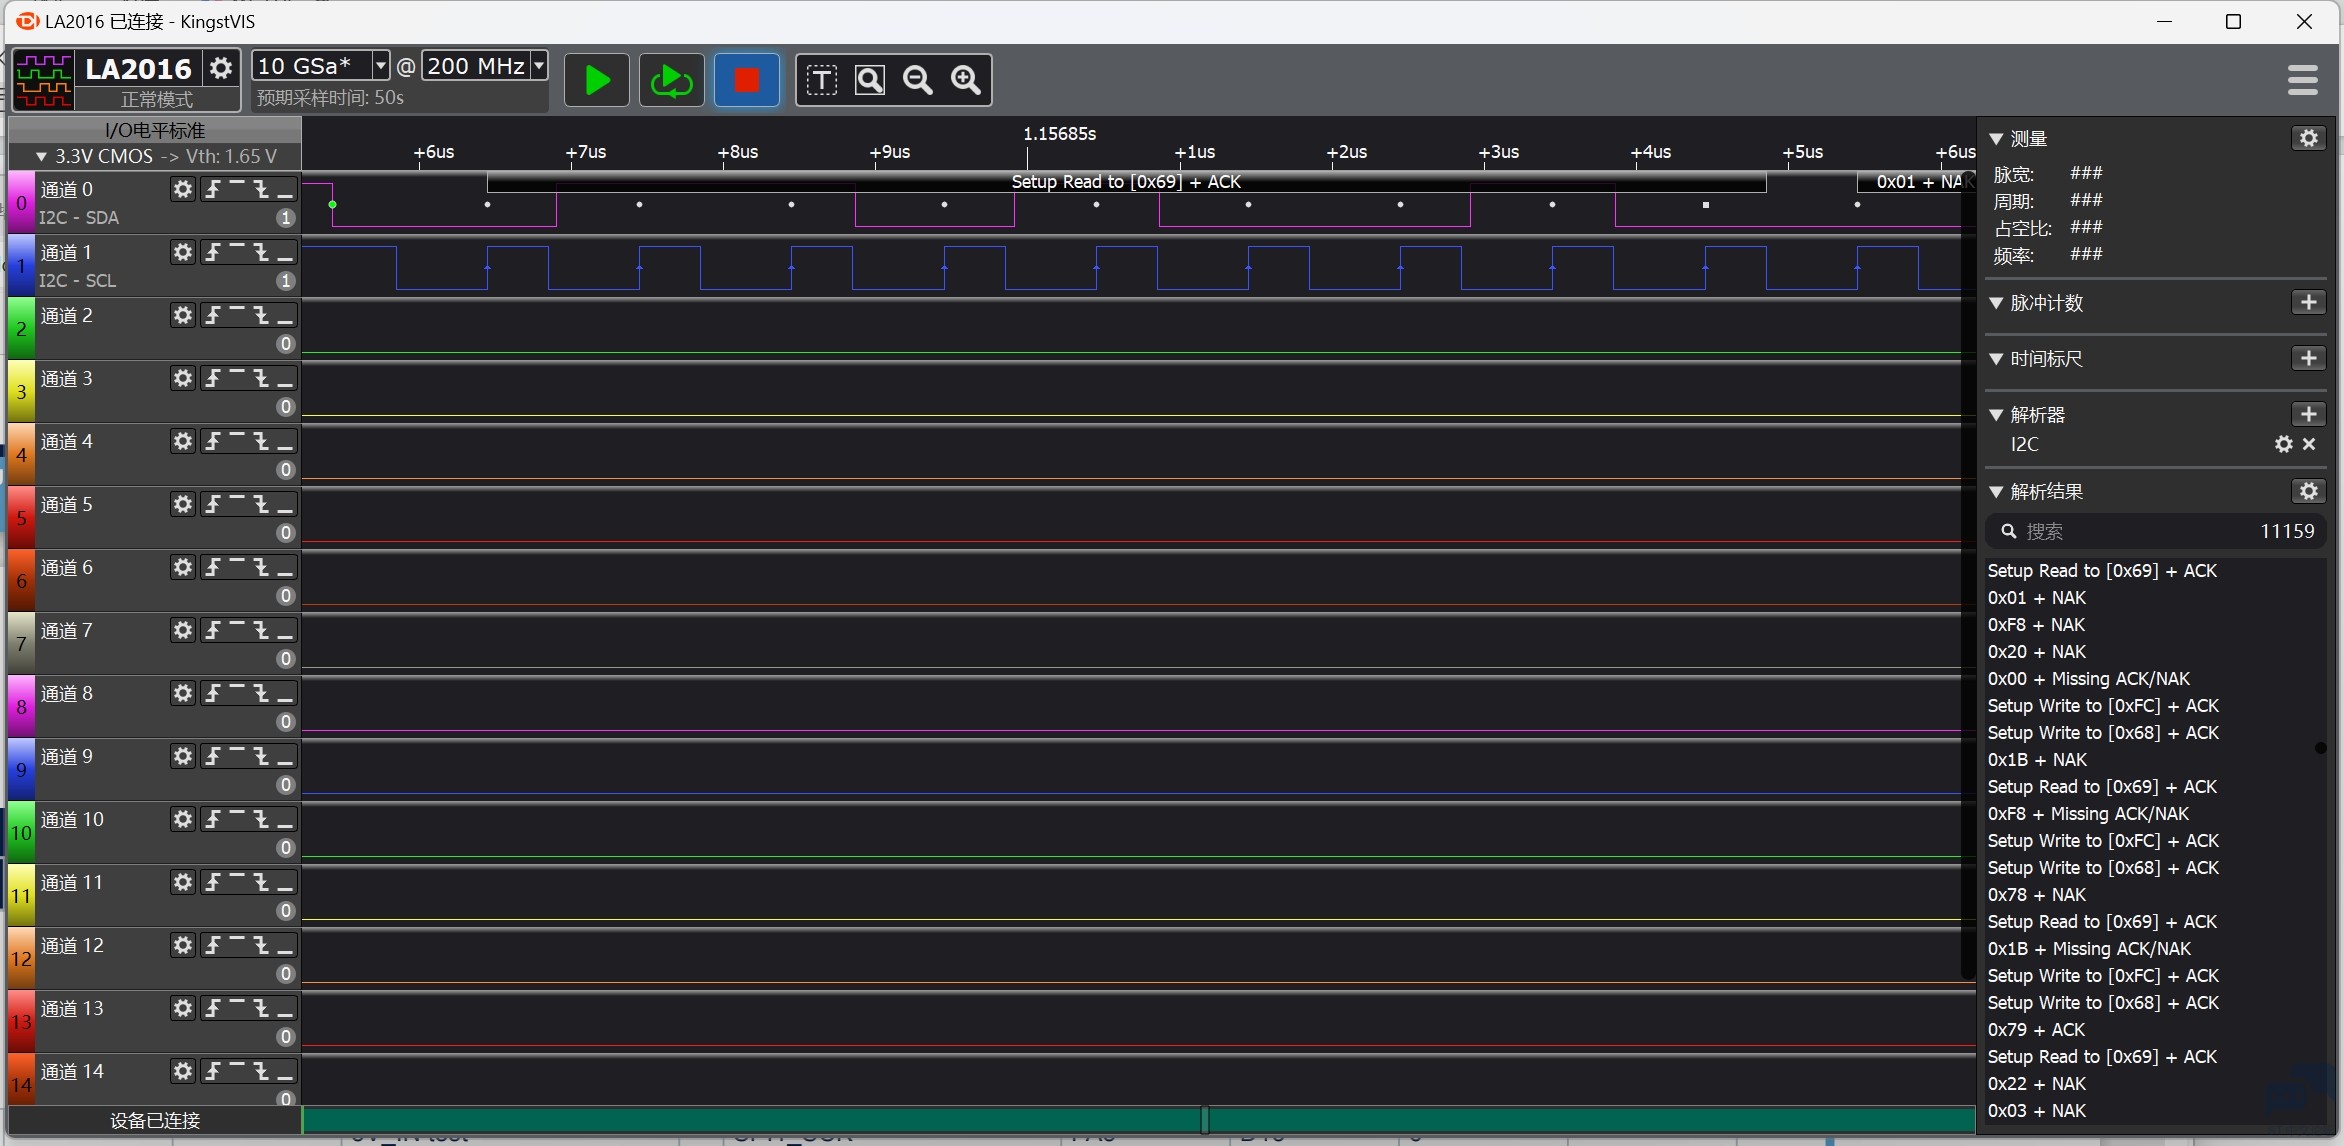This screenshot has height=1146, width=2344.
Task: Open settings gear for 通道 3
Action: click(x=182, y=378)
